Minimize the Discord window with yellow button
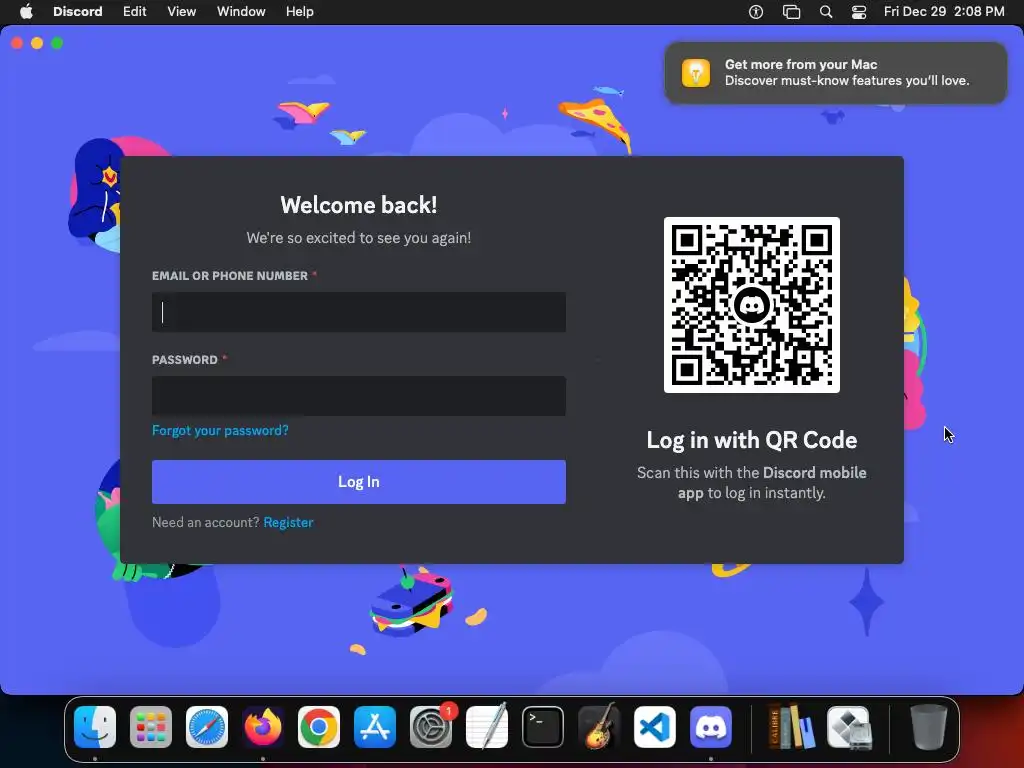1024x768 pixels. (37, 43)
